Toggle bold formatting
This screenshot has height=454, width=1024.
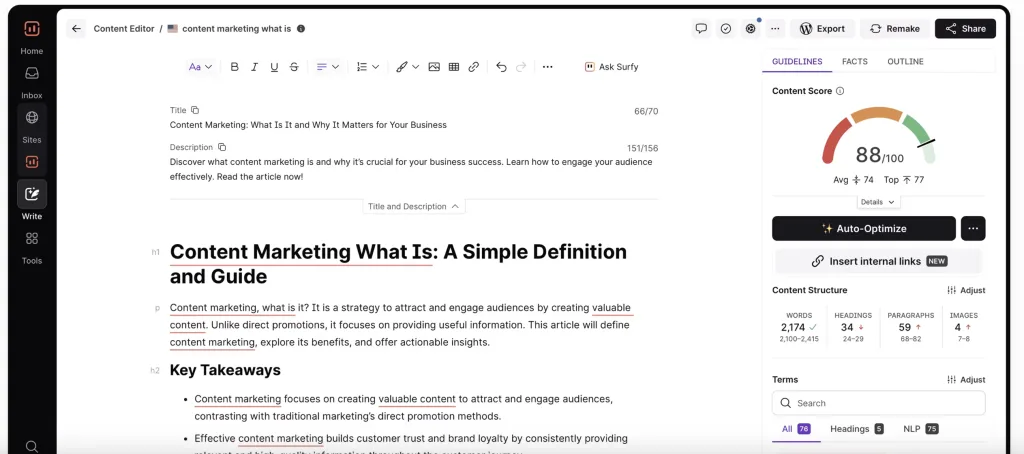point(235,67)
